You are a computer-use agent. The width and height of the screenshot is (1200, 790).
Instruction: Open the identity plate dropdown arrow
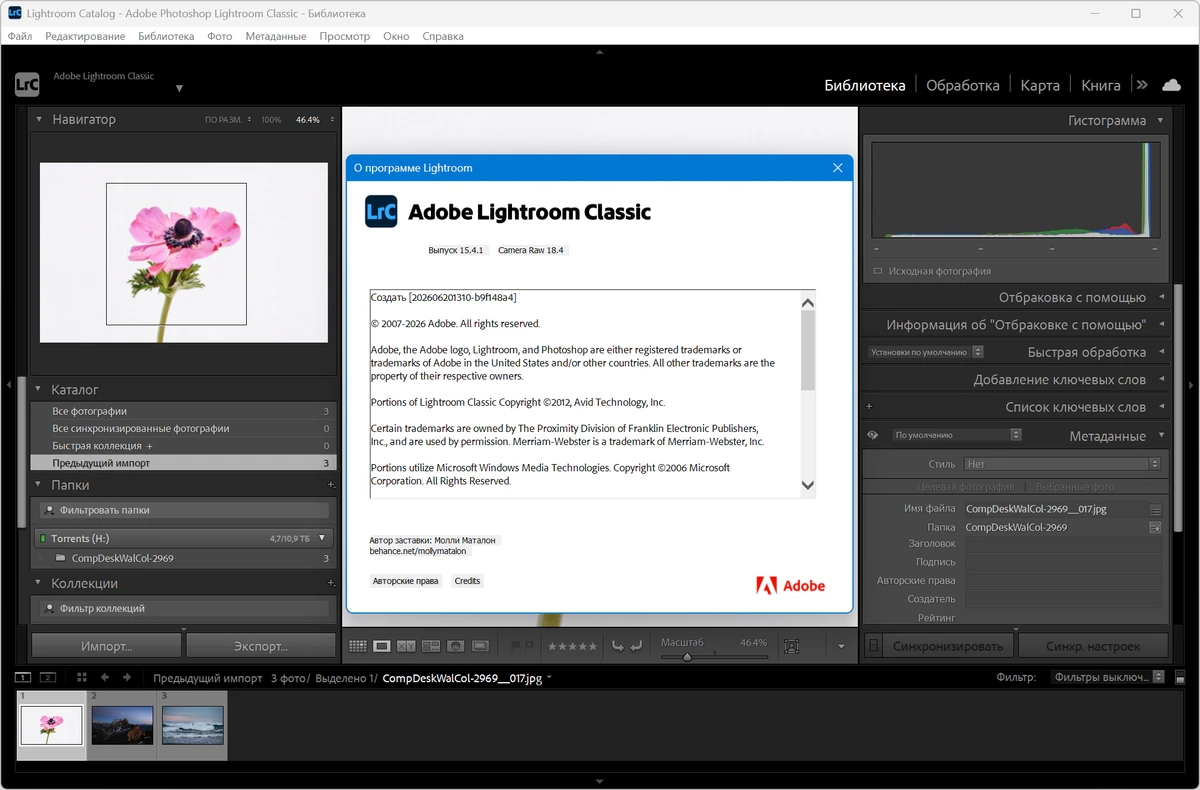click(179, 89)
